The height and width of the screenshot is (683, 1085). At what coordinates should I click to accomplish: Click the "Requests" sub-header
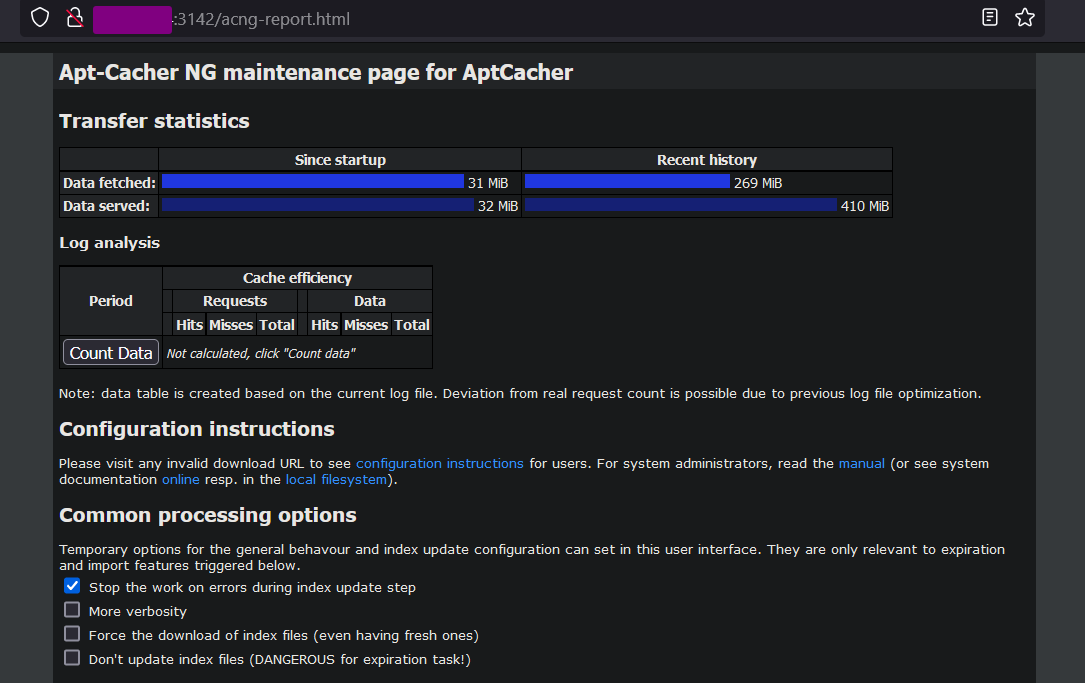(235, 301)
